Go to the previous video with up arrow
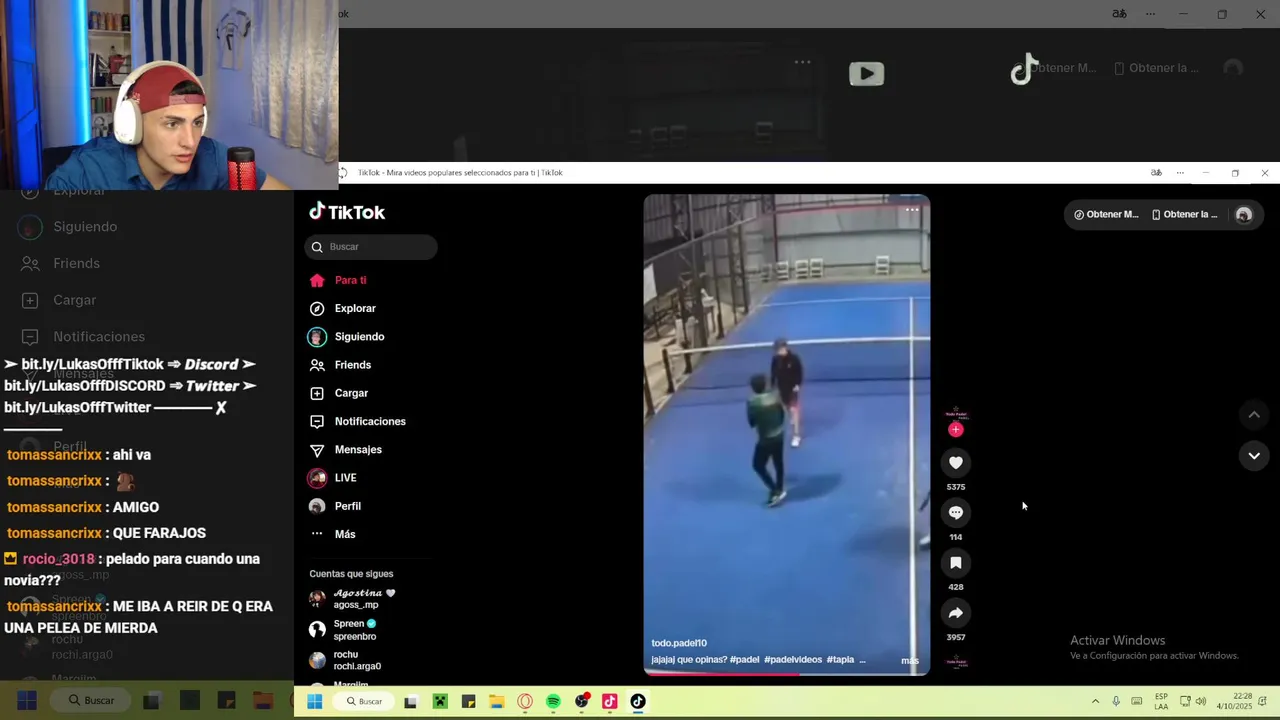This screenshot has height=720, width=1280. 1254,415
